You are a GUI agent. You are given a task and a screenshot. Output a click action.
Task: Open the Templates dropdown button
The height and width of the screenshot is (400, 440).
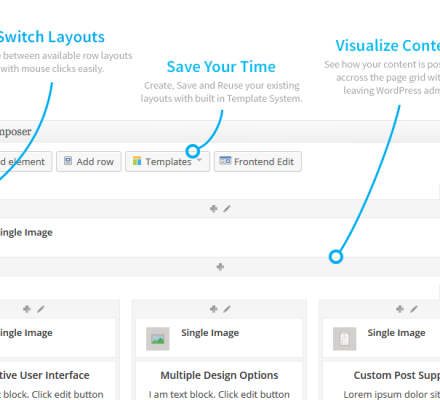click(167, 162)
